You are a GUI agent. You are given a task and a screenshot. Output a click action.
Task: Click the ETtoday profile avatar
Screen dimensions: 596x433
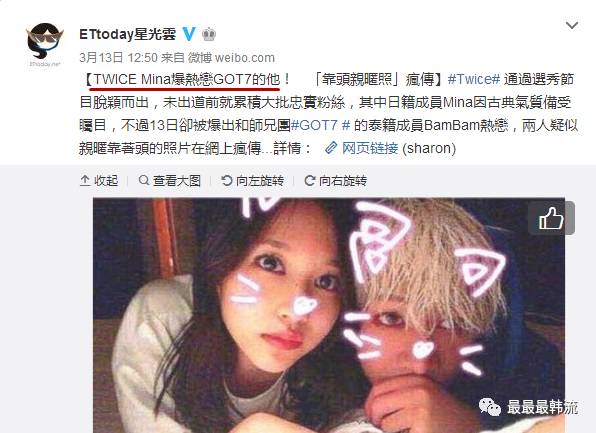[x=44, y=45]
